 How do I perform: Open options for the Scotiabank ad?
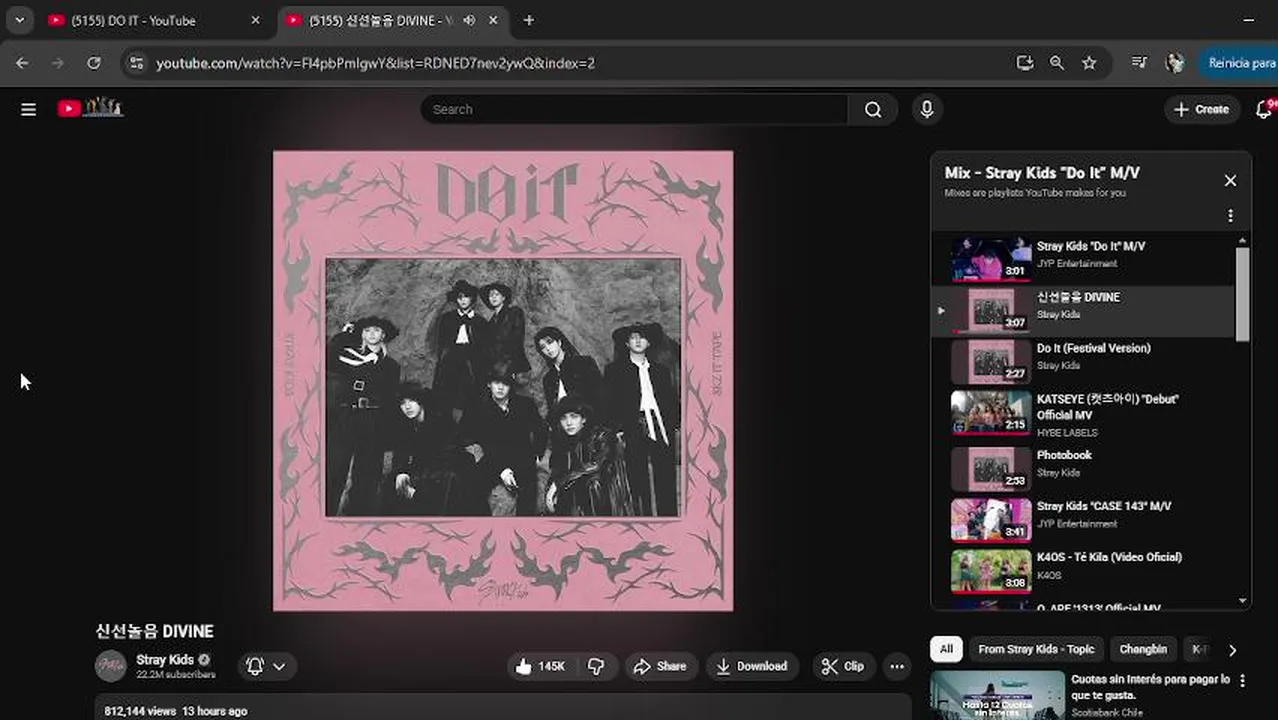(x=1243, y=681)
